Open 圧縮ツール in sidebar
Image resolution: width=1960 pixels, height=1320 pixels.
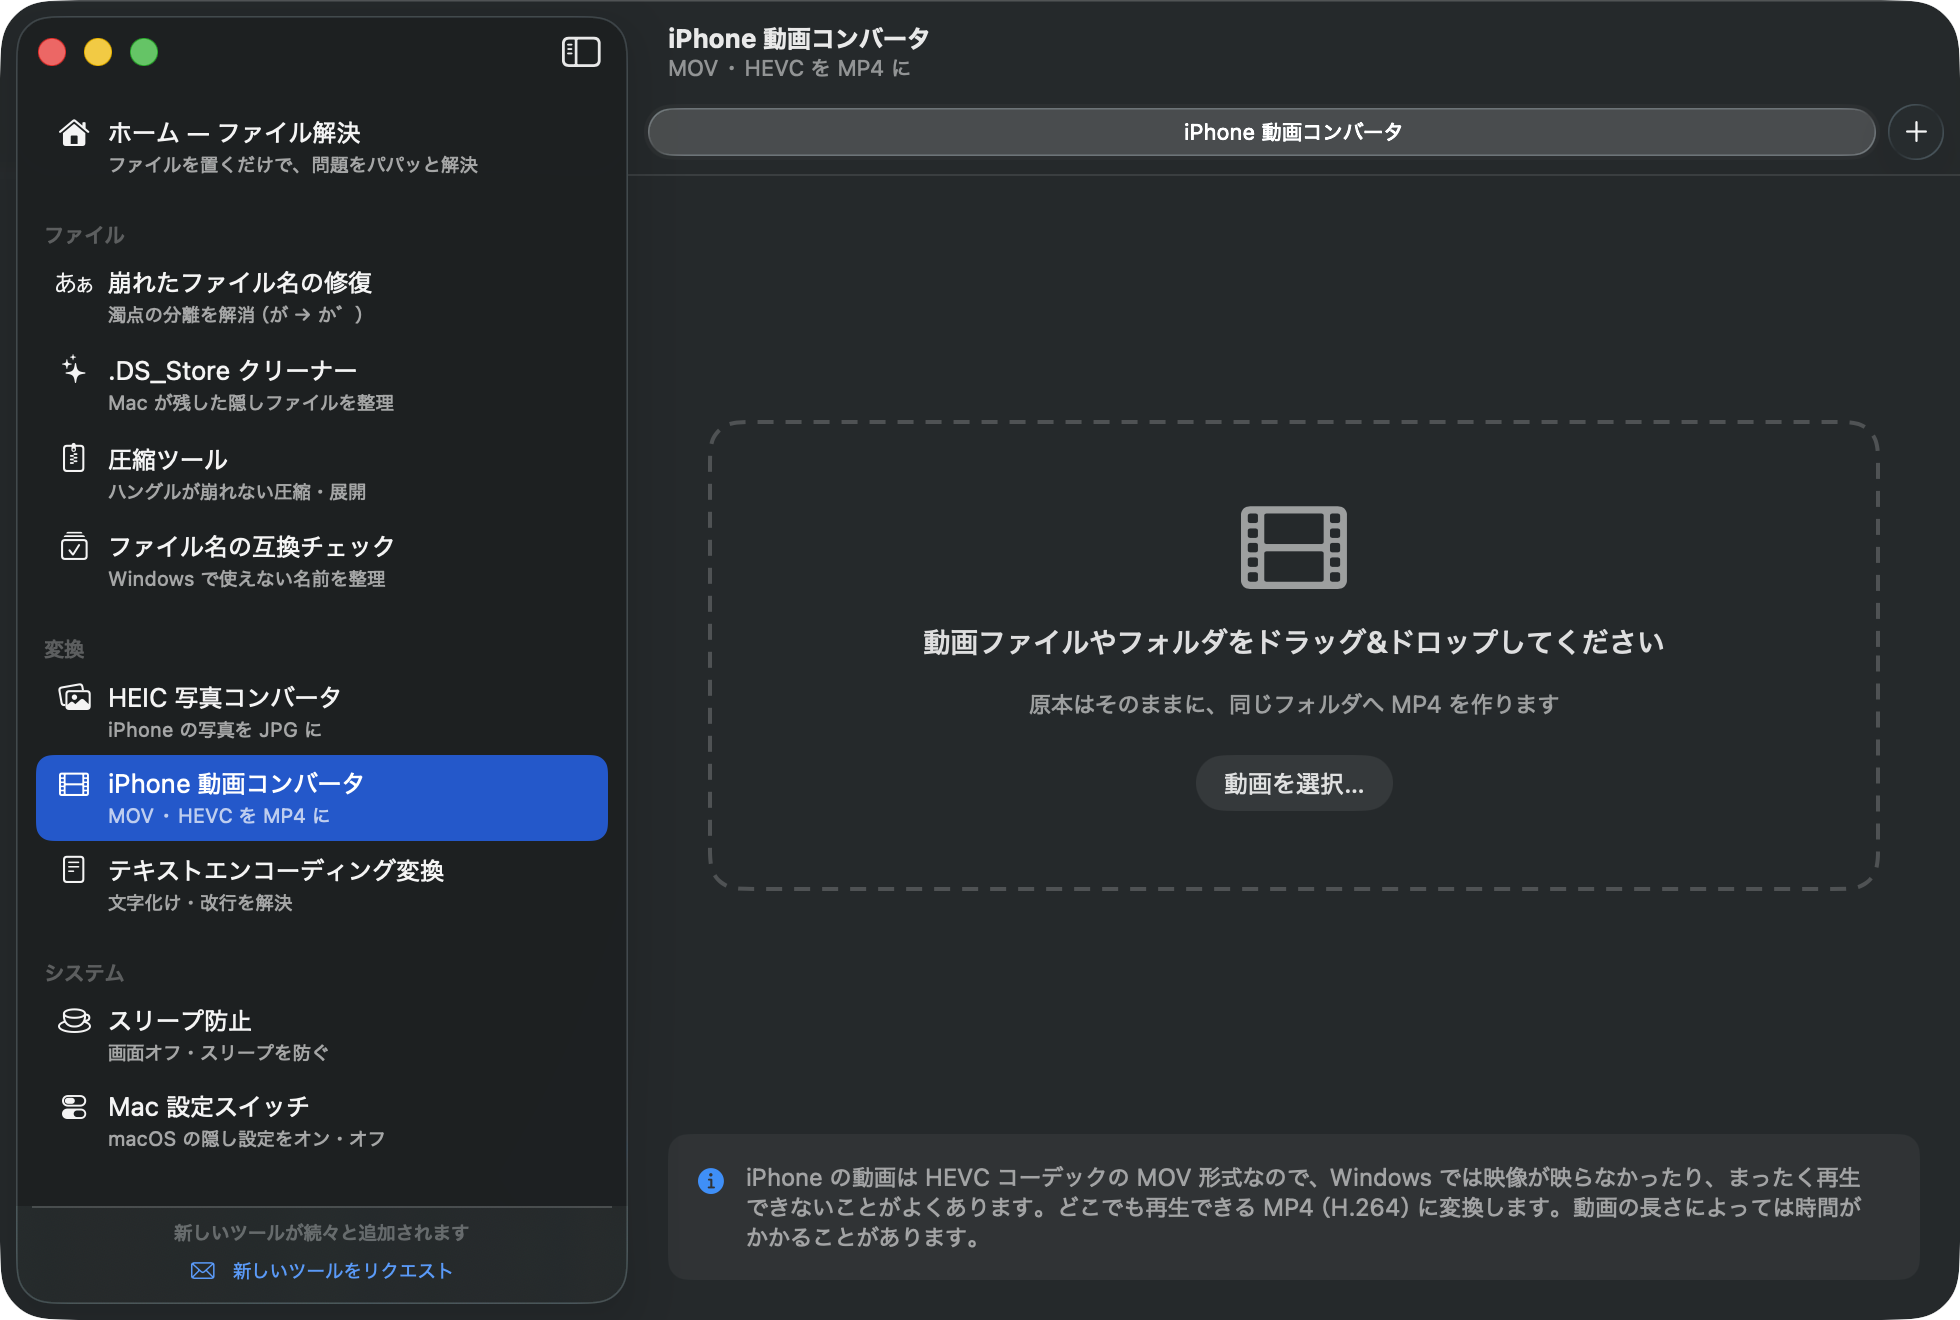[x=322, y=474]
